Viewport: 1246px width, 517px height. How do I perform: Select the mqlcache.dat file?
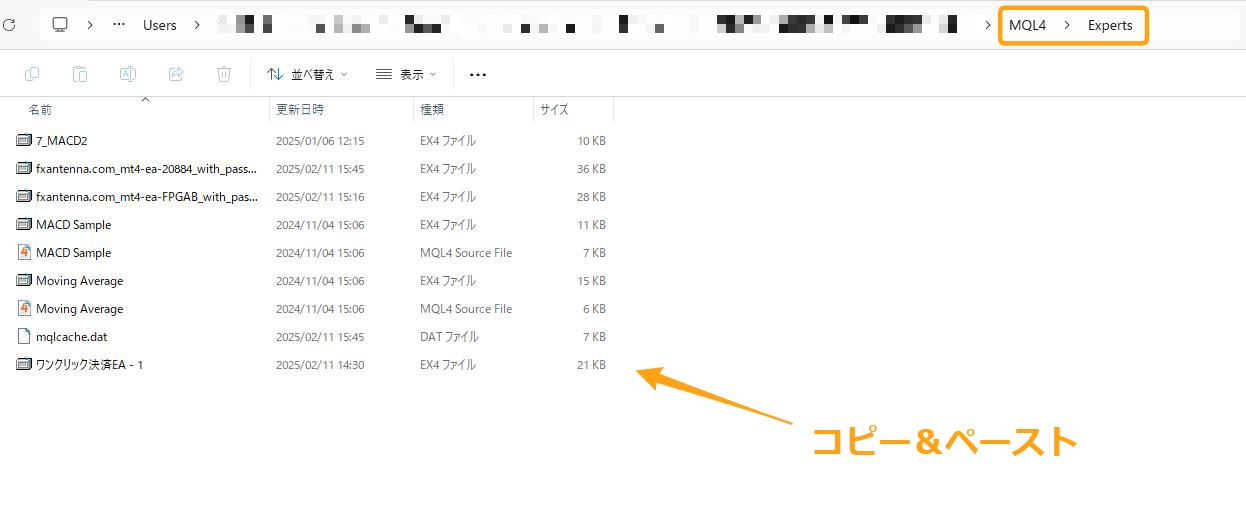(x=71, y=337)
